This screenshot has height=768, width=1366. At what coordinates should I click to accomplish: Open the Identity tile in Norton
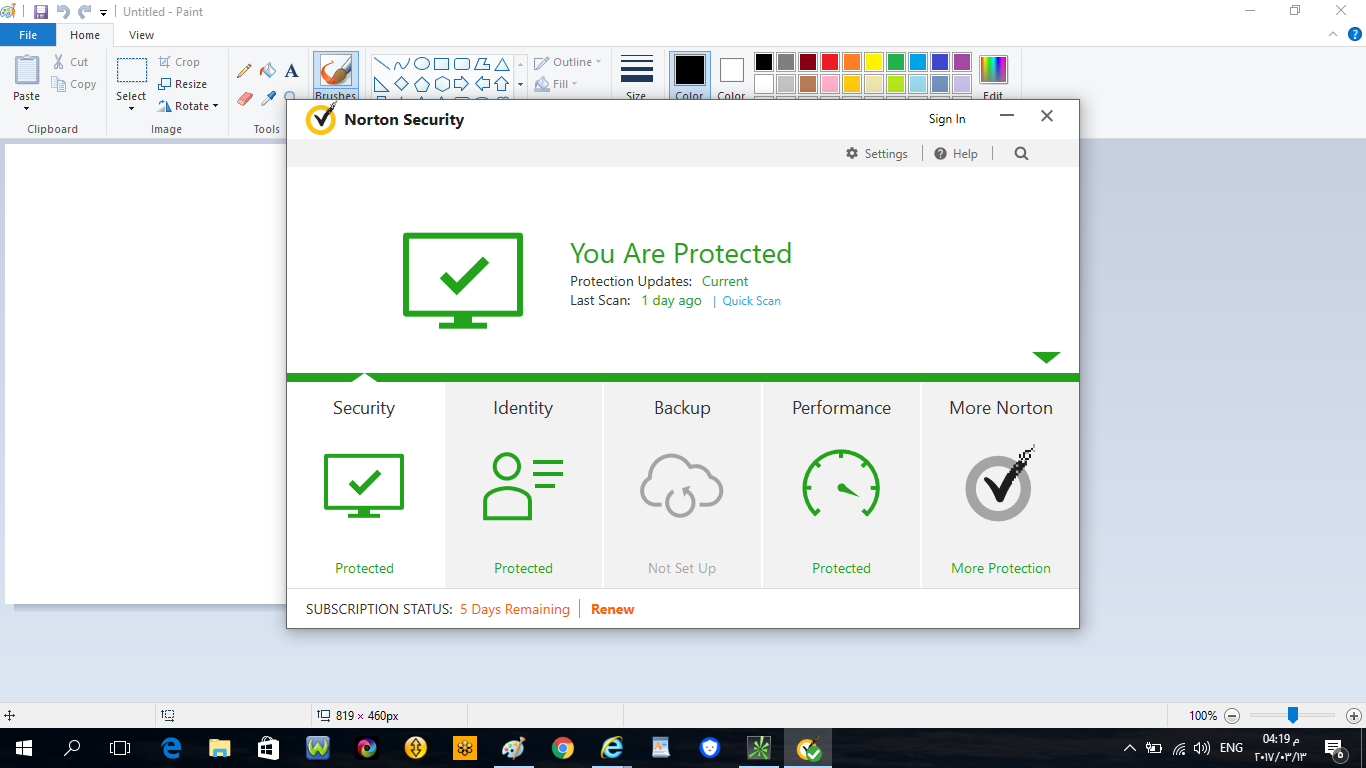click(523, 485)
